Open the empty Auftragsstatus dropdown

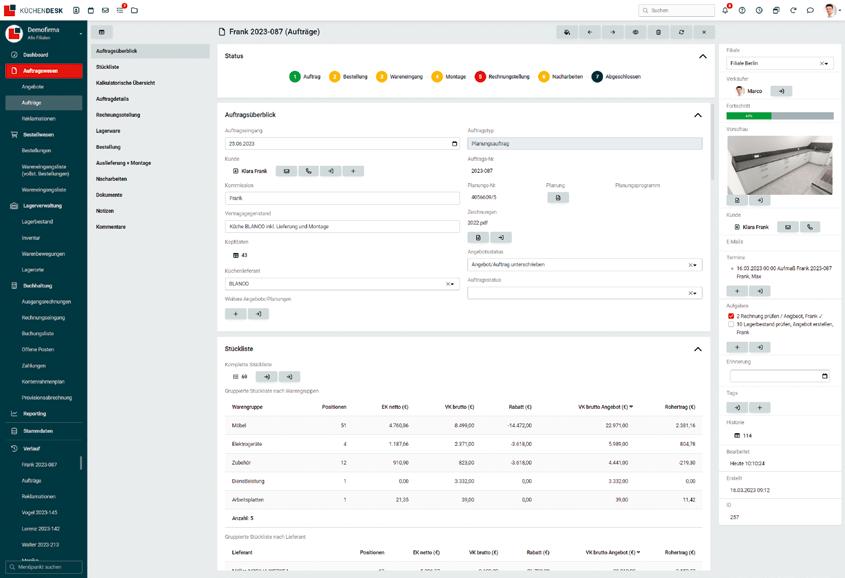585,293
